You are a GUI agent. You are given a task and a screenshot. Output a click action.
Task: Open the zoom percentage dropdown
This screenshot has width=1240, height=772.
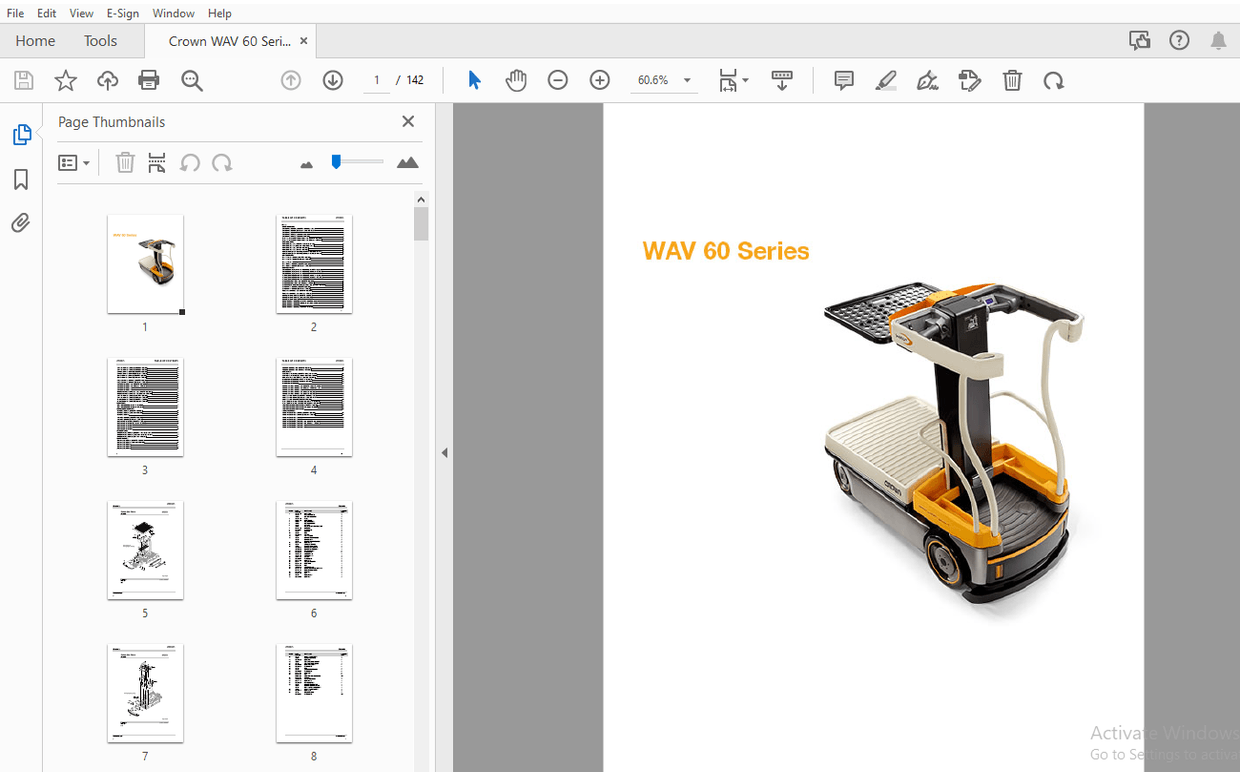(x=686, y=80)
